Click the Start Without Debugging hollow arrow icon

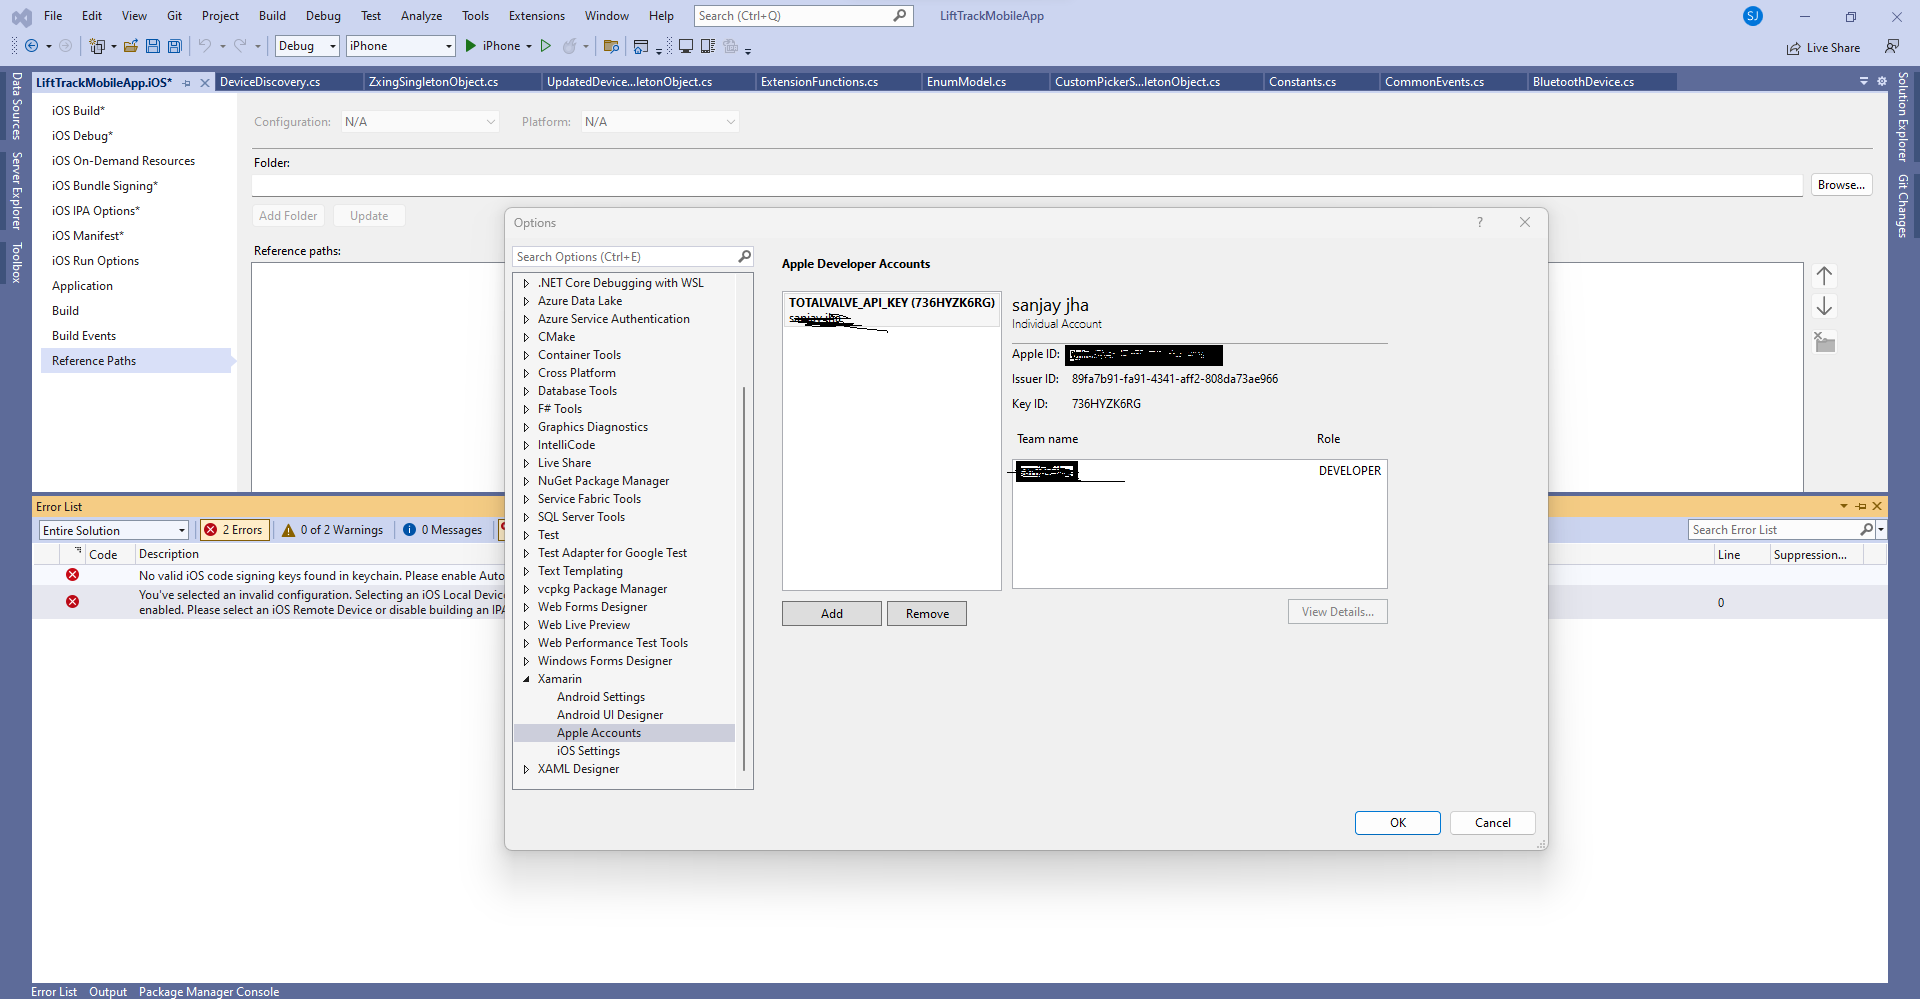(x=546, y=46)
